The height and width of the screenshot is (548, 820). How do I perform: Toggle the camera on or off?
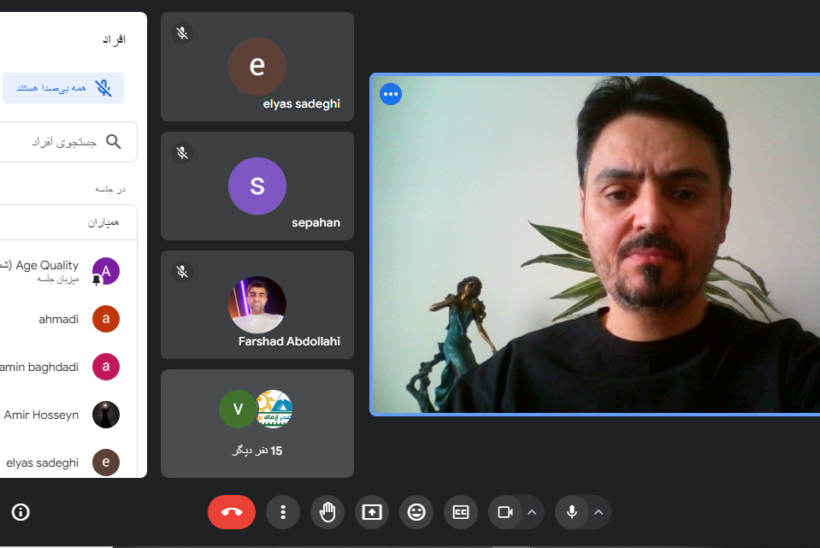(505, 512)
